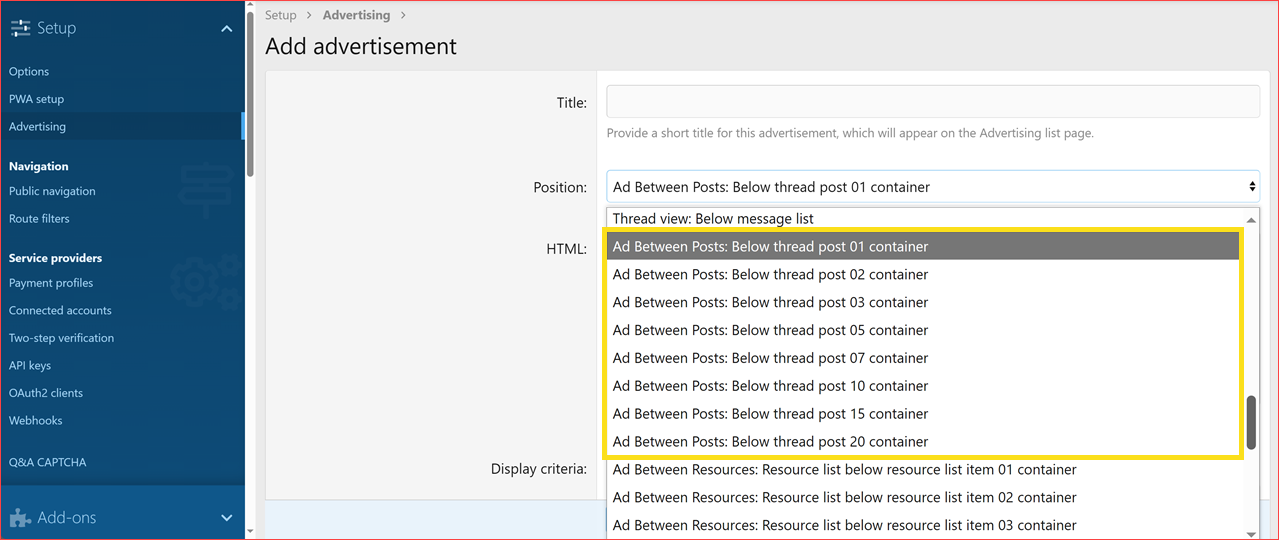Open the Position dropdown selector
1279x540 pixels.
(932, 187)
